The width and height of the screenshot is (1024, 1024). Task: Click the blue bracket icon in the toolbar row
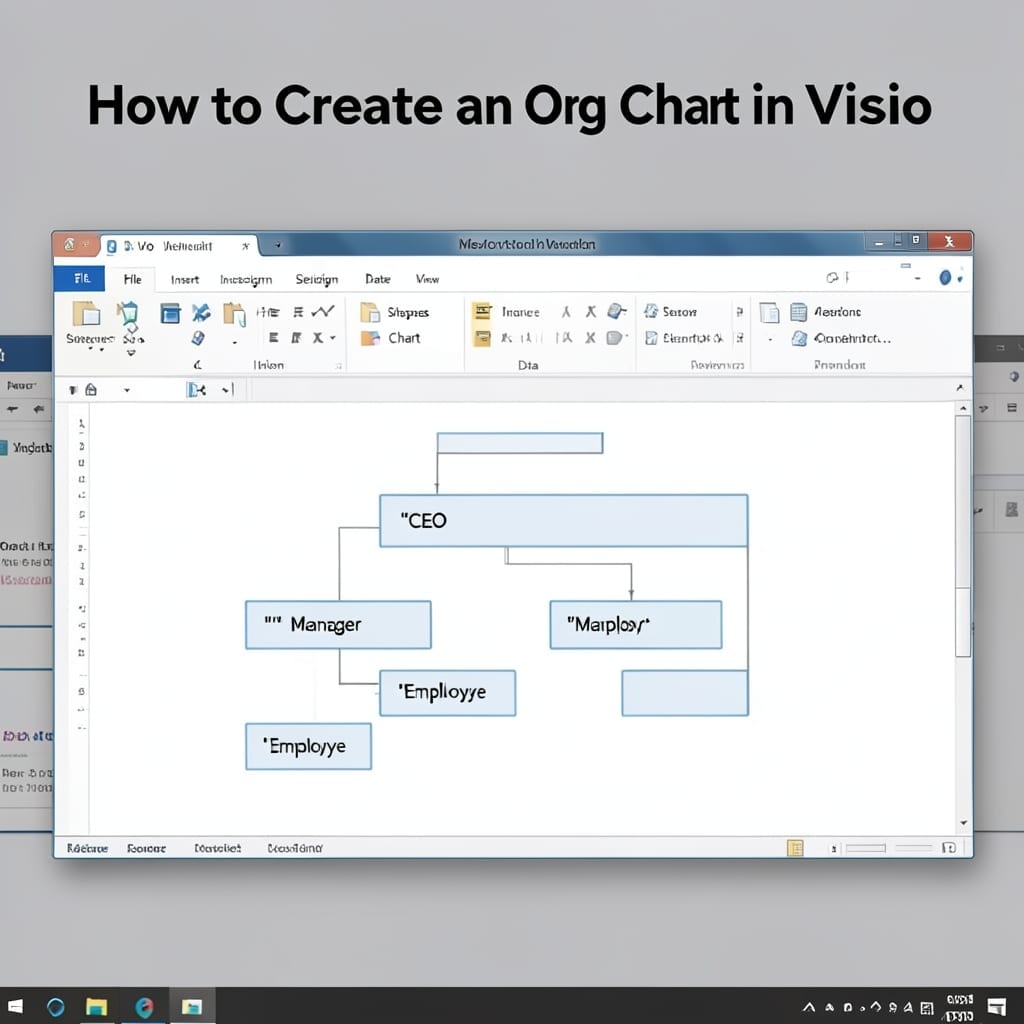click(196, 390)
